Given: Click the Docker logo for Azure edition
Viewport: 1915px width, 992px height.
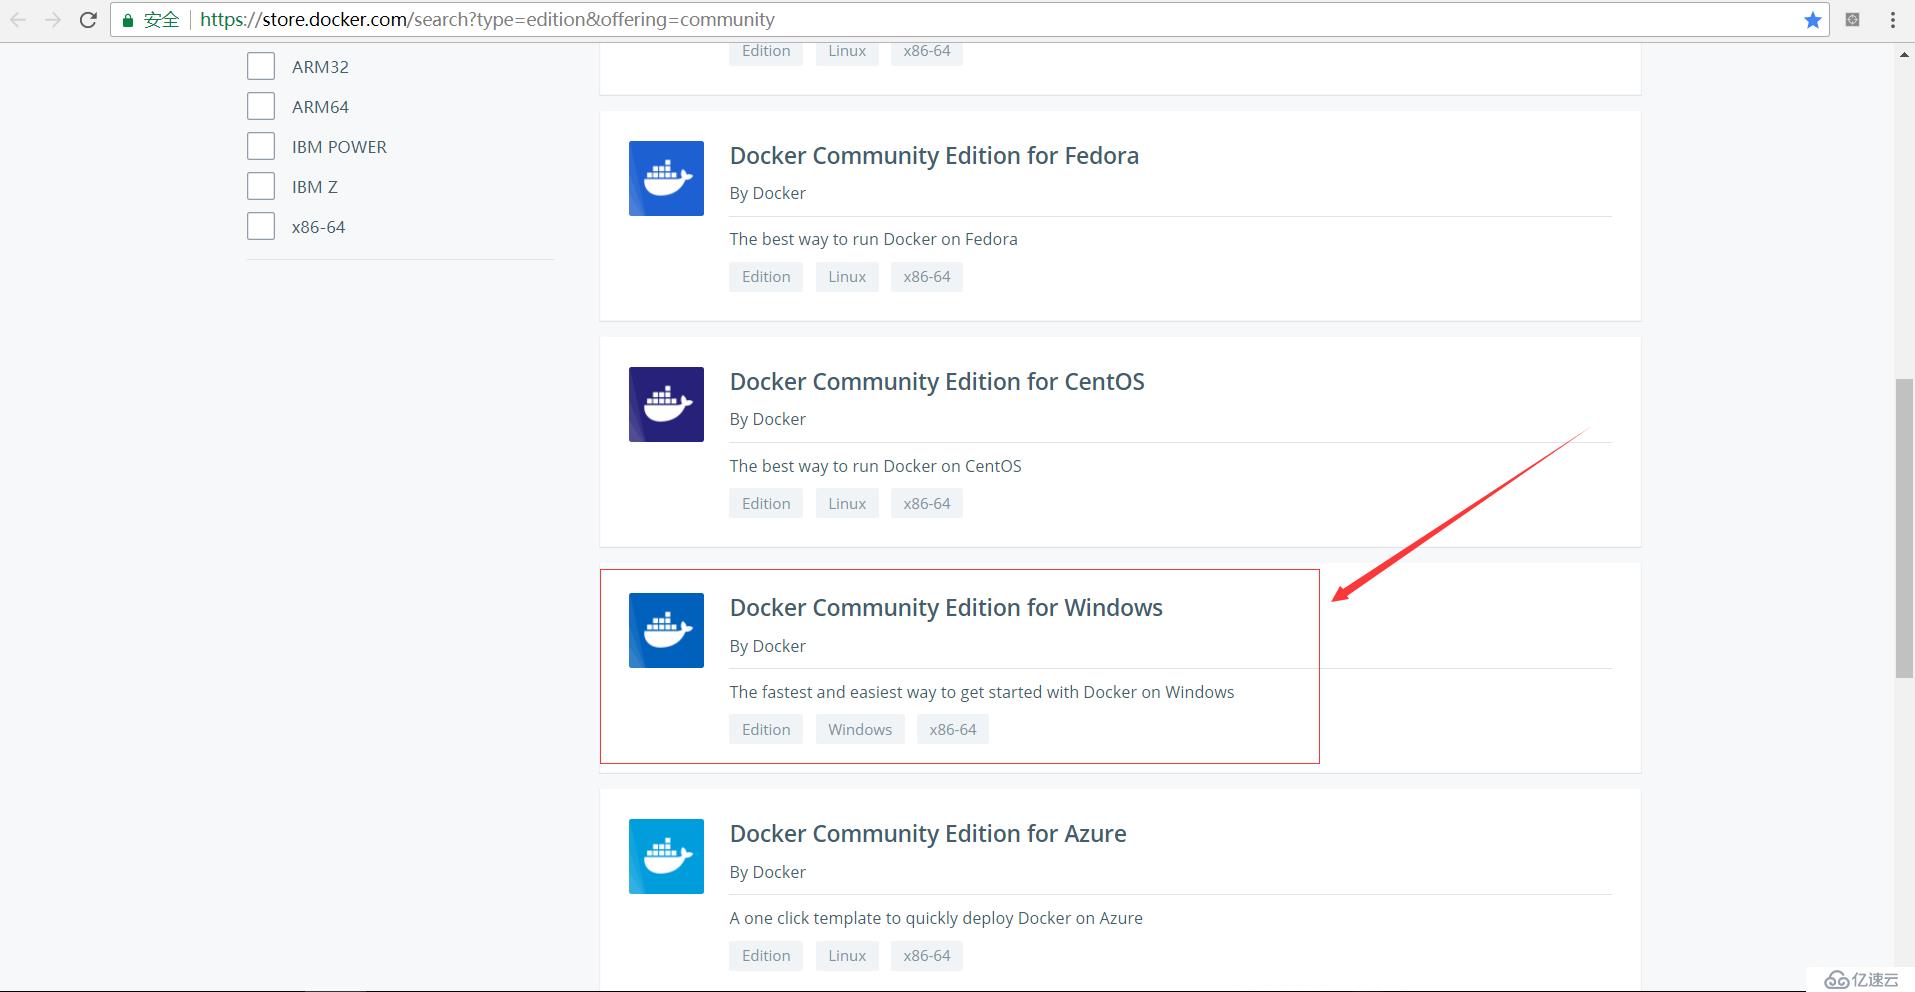Looking at the screenshot, I should tap(666, 856).
